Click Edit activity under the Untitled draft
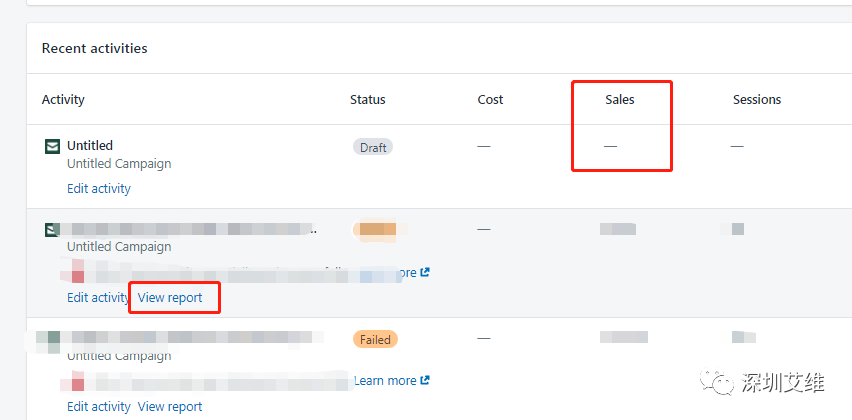This screenshot has height=420, width=852. pyautogui.click(x=99, y=189)
